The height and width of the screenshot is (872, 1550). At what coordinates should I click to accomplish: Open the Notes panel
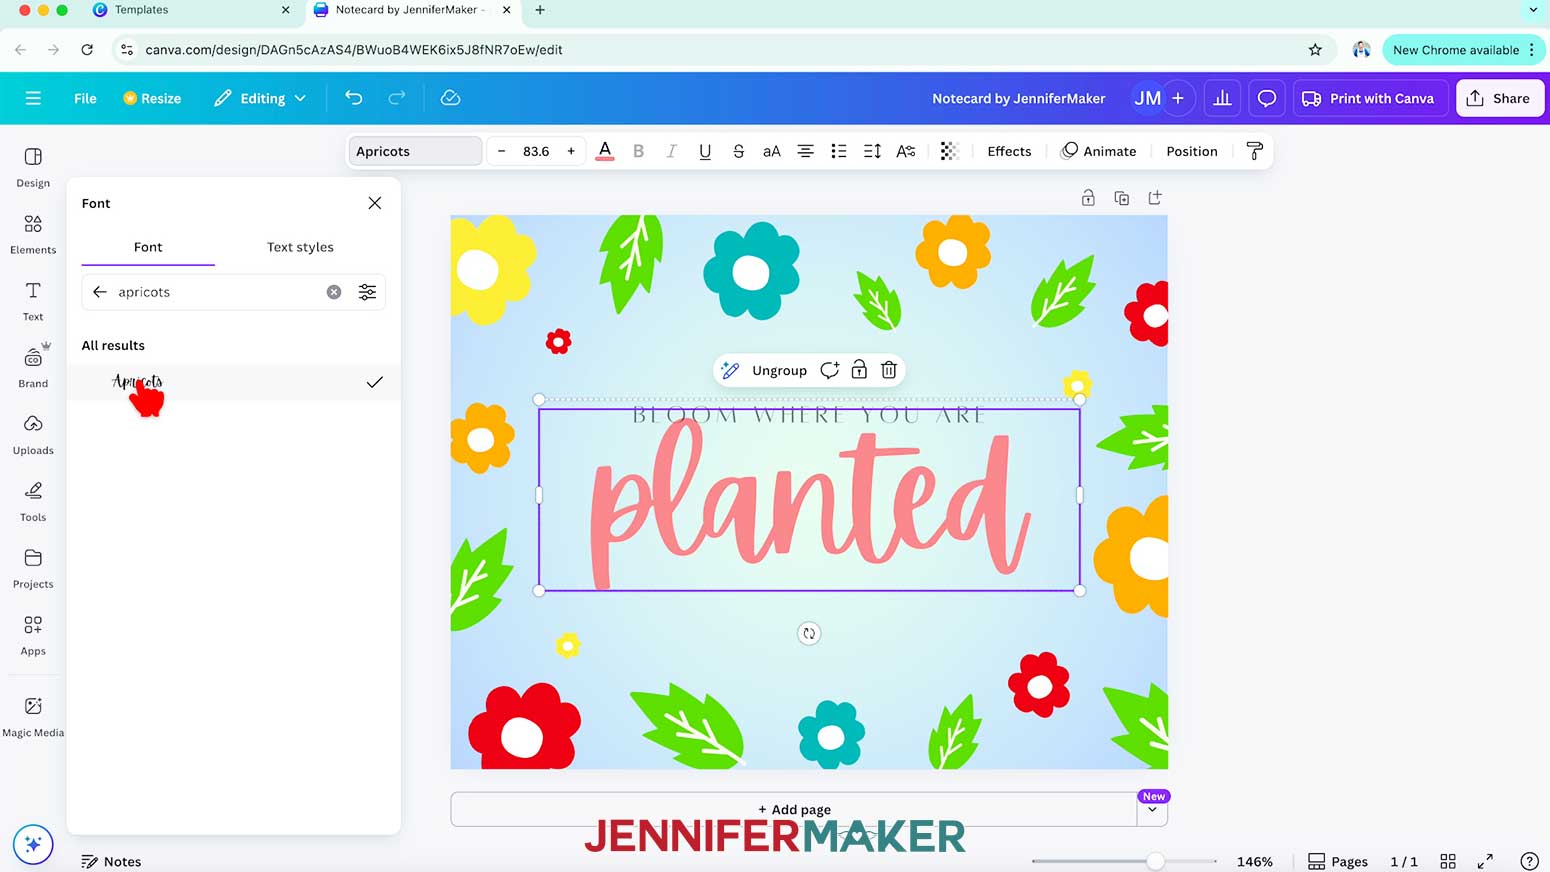coord(111,861)
